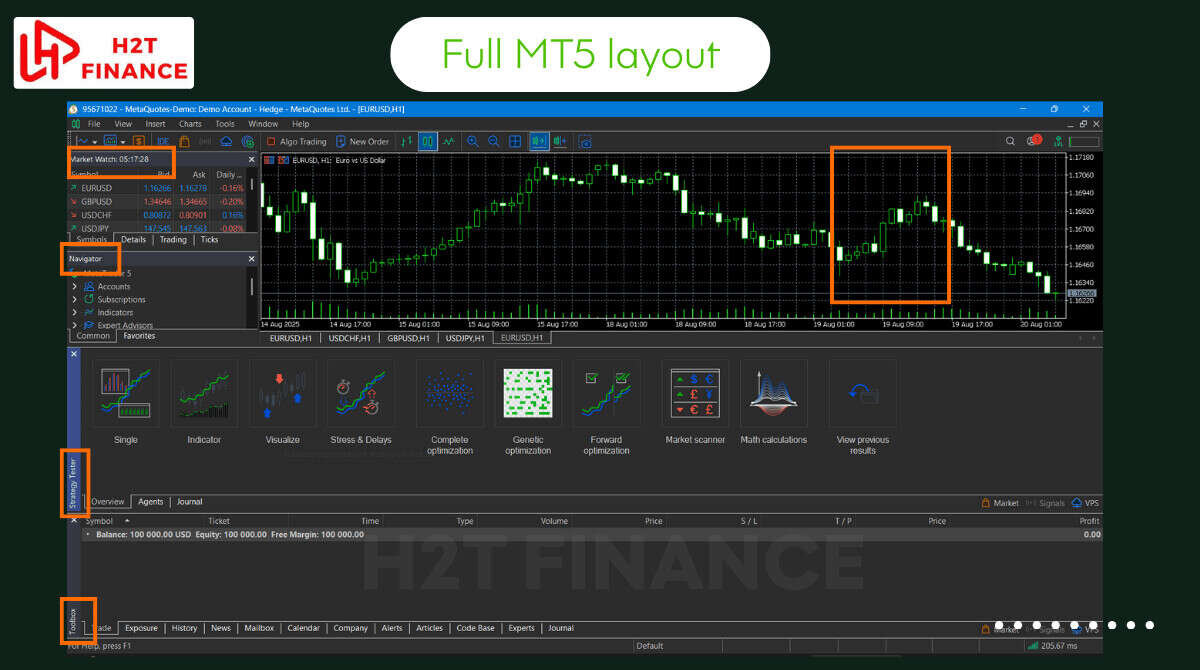
Task: Switch to Navigator Favorites tab
Action: tap(139, 336)
